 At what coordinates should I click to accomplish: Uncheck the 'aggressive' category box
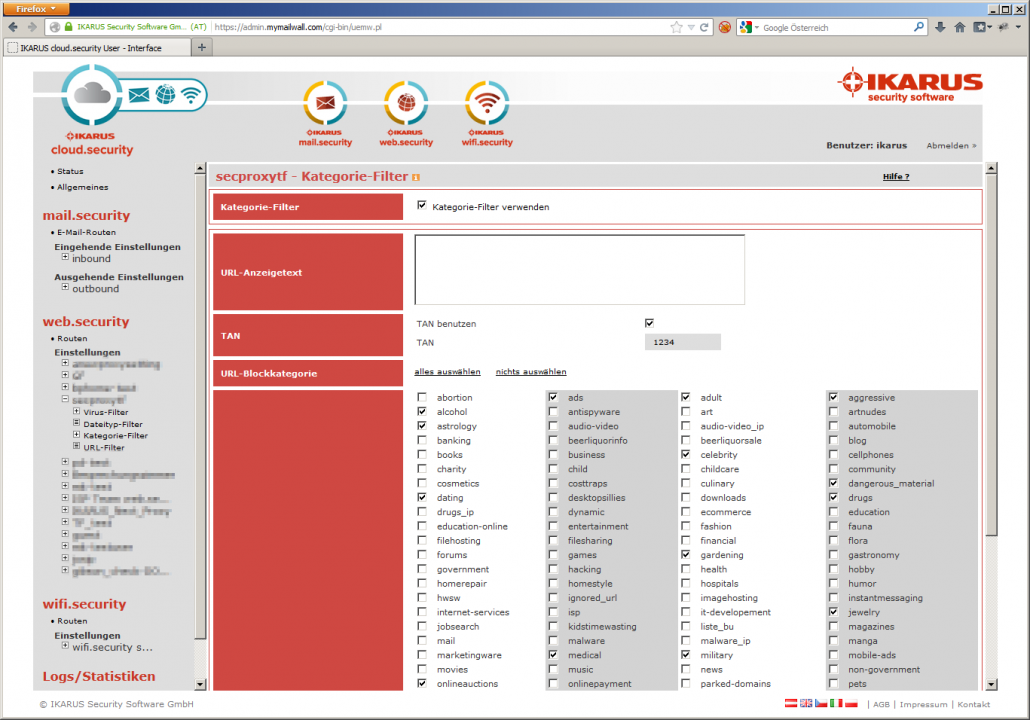833,397
